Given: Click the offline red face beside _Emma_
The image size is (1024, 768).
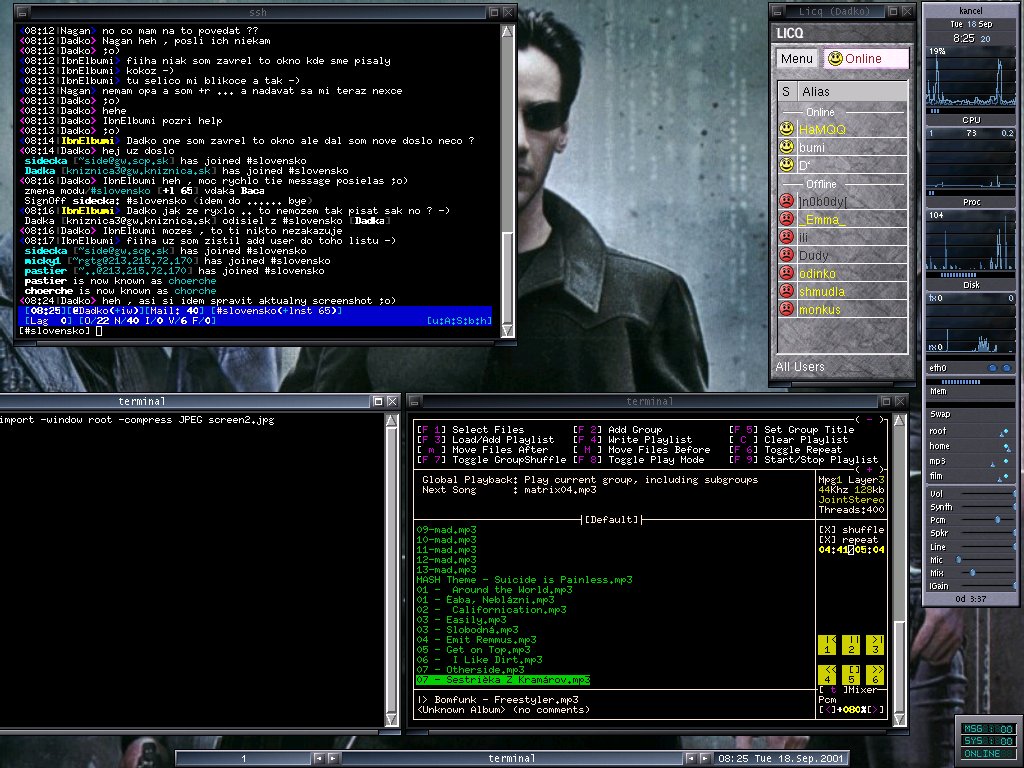Looking at the screenshot, I should [x=787, y=219].
